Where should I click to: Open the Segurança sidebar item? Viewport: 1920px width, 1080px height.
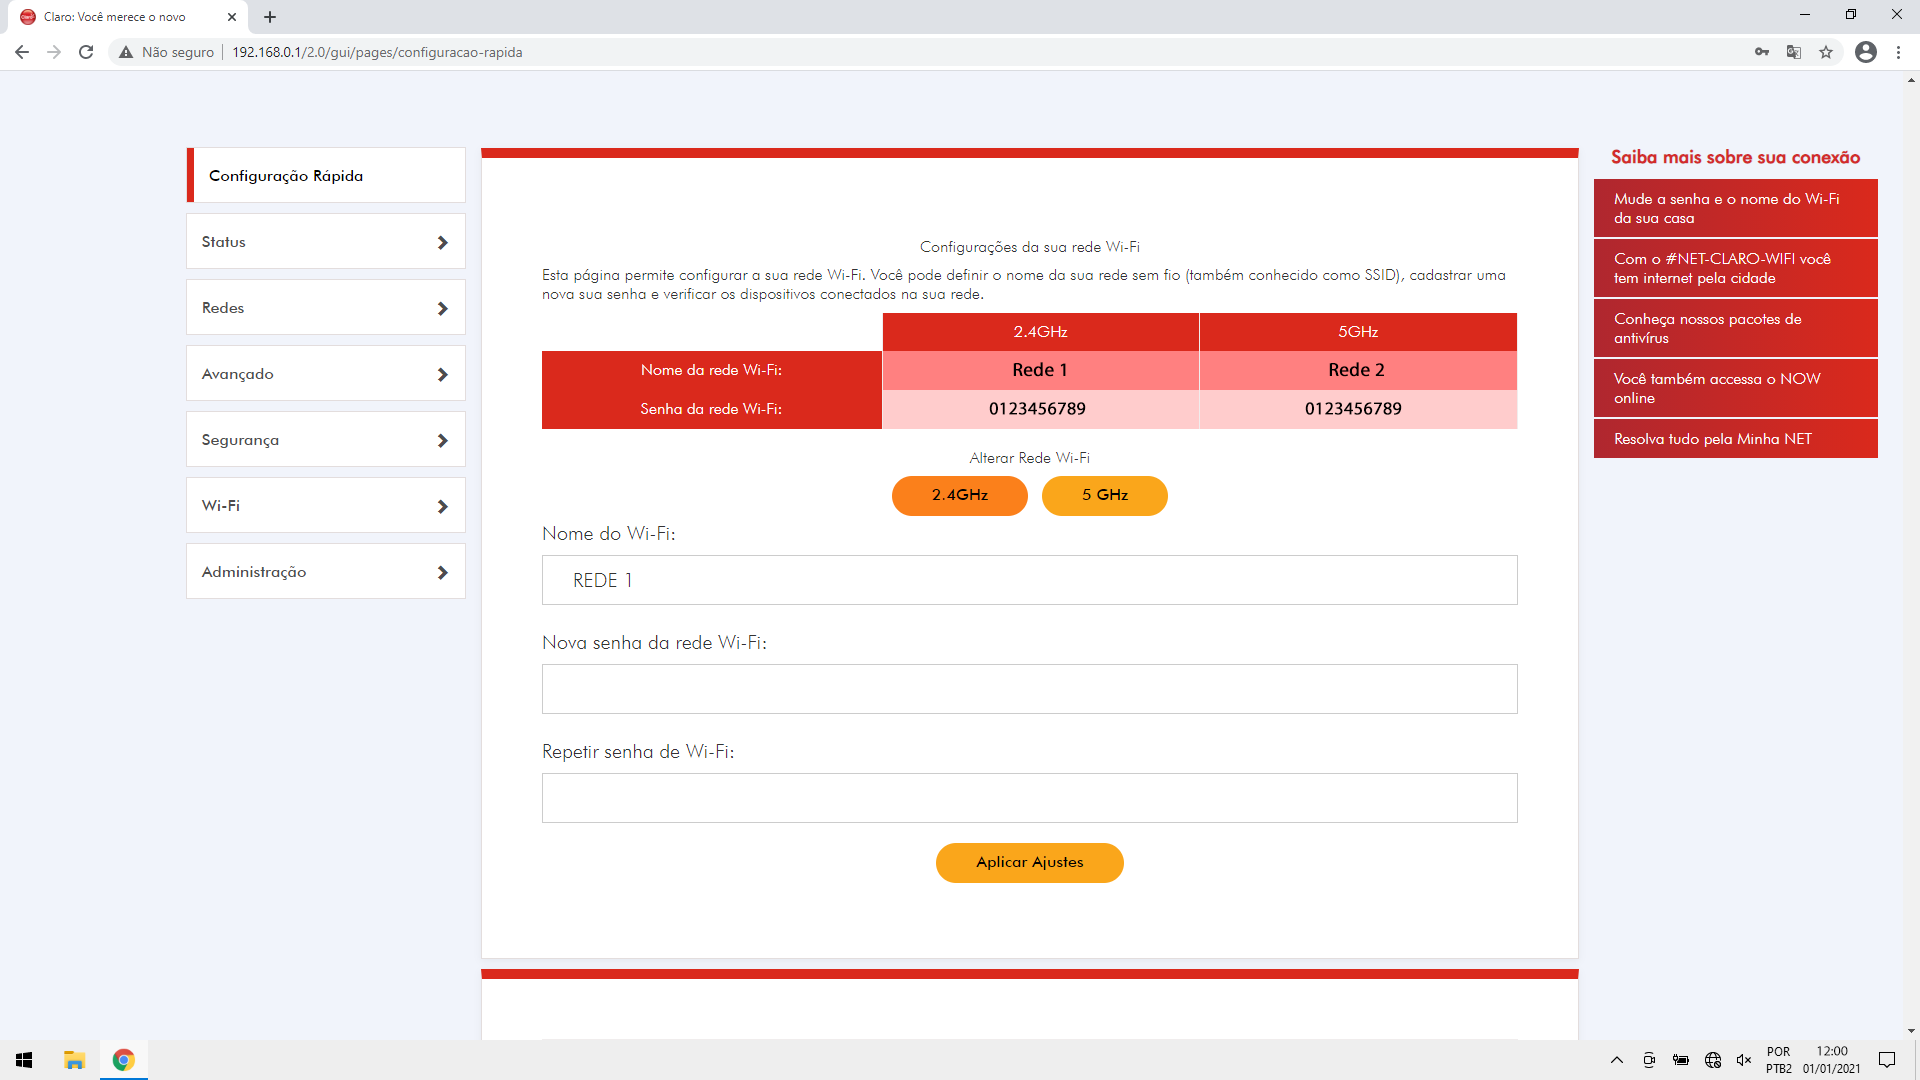[326, 439]
